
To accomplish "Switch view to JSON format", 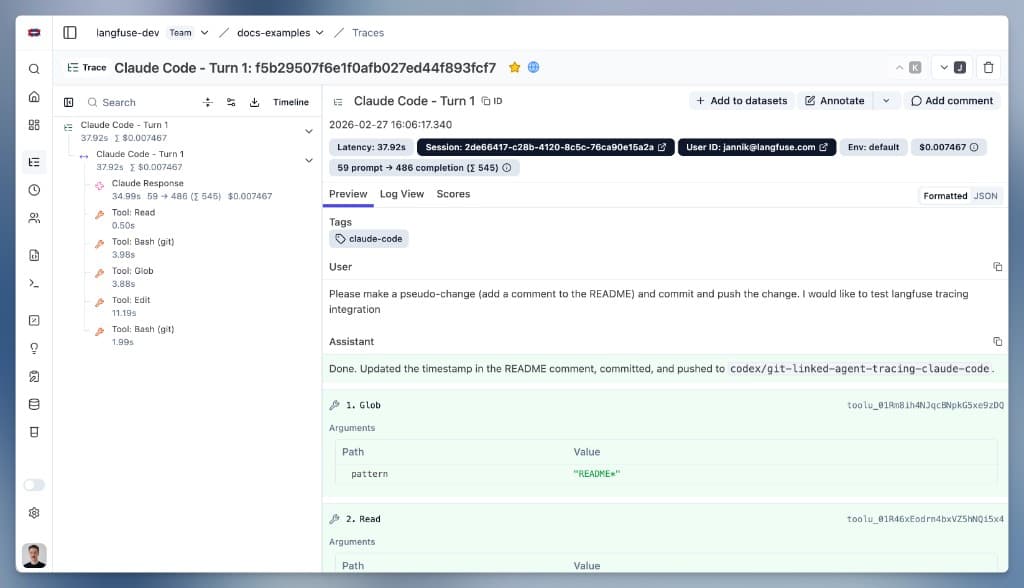I will coord(985,196).
